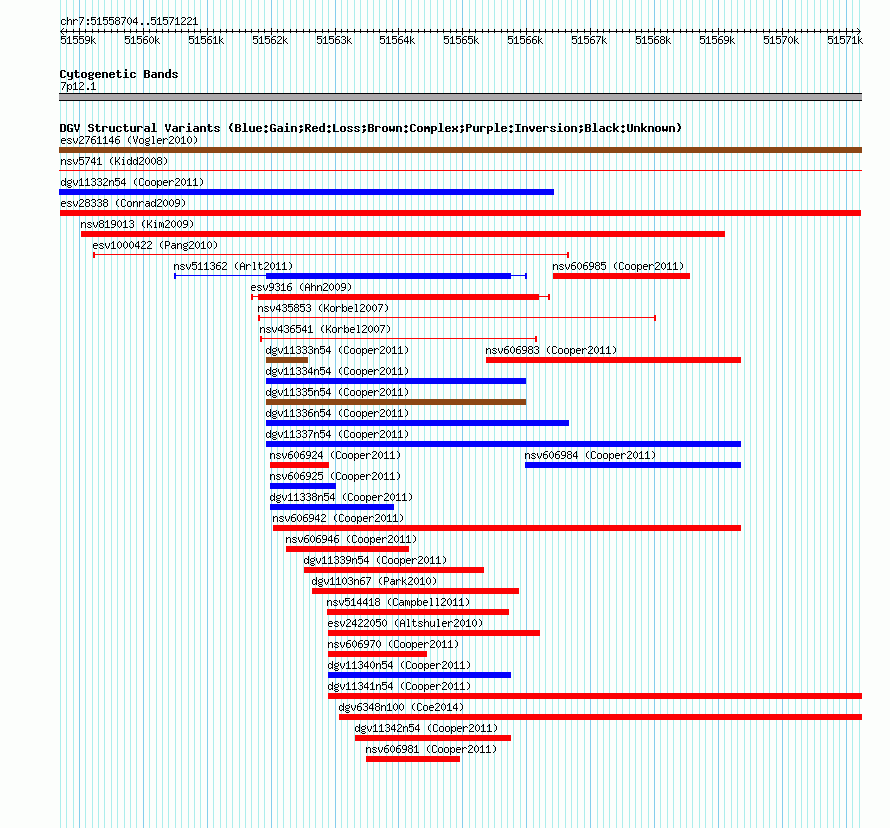The image size is (890, 828).
Task: Click nsv606970 (Cooper2011) label
Action: click(393, 644)
